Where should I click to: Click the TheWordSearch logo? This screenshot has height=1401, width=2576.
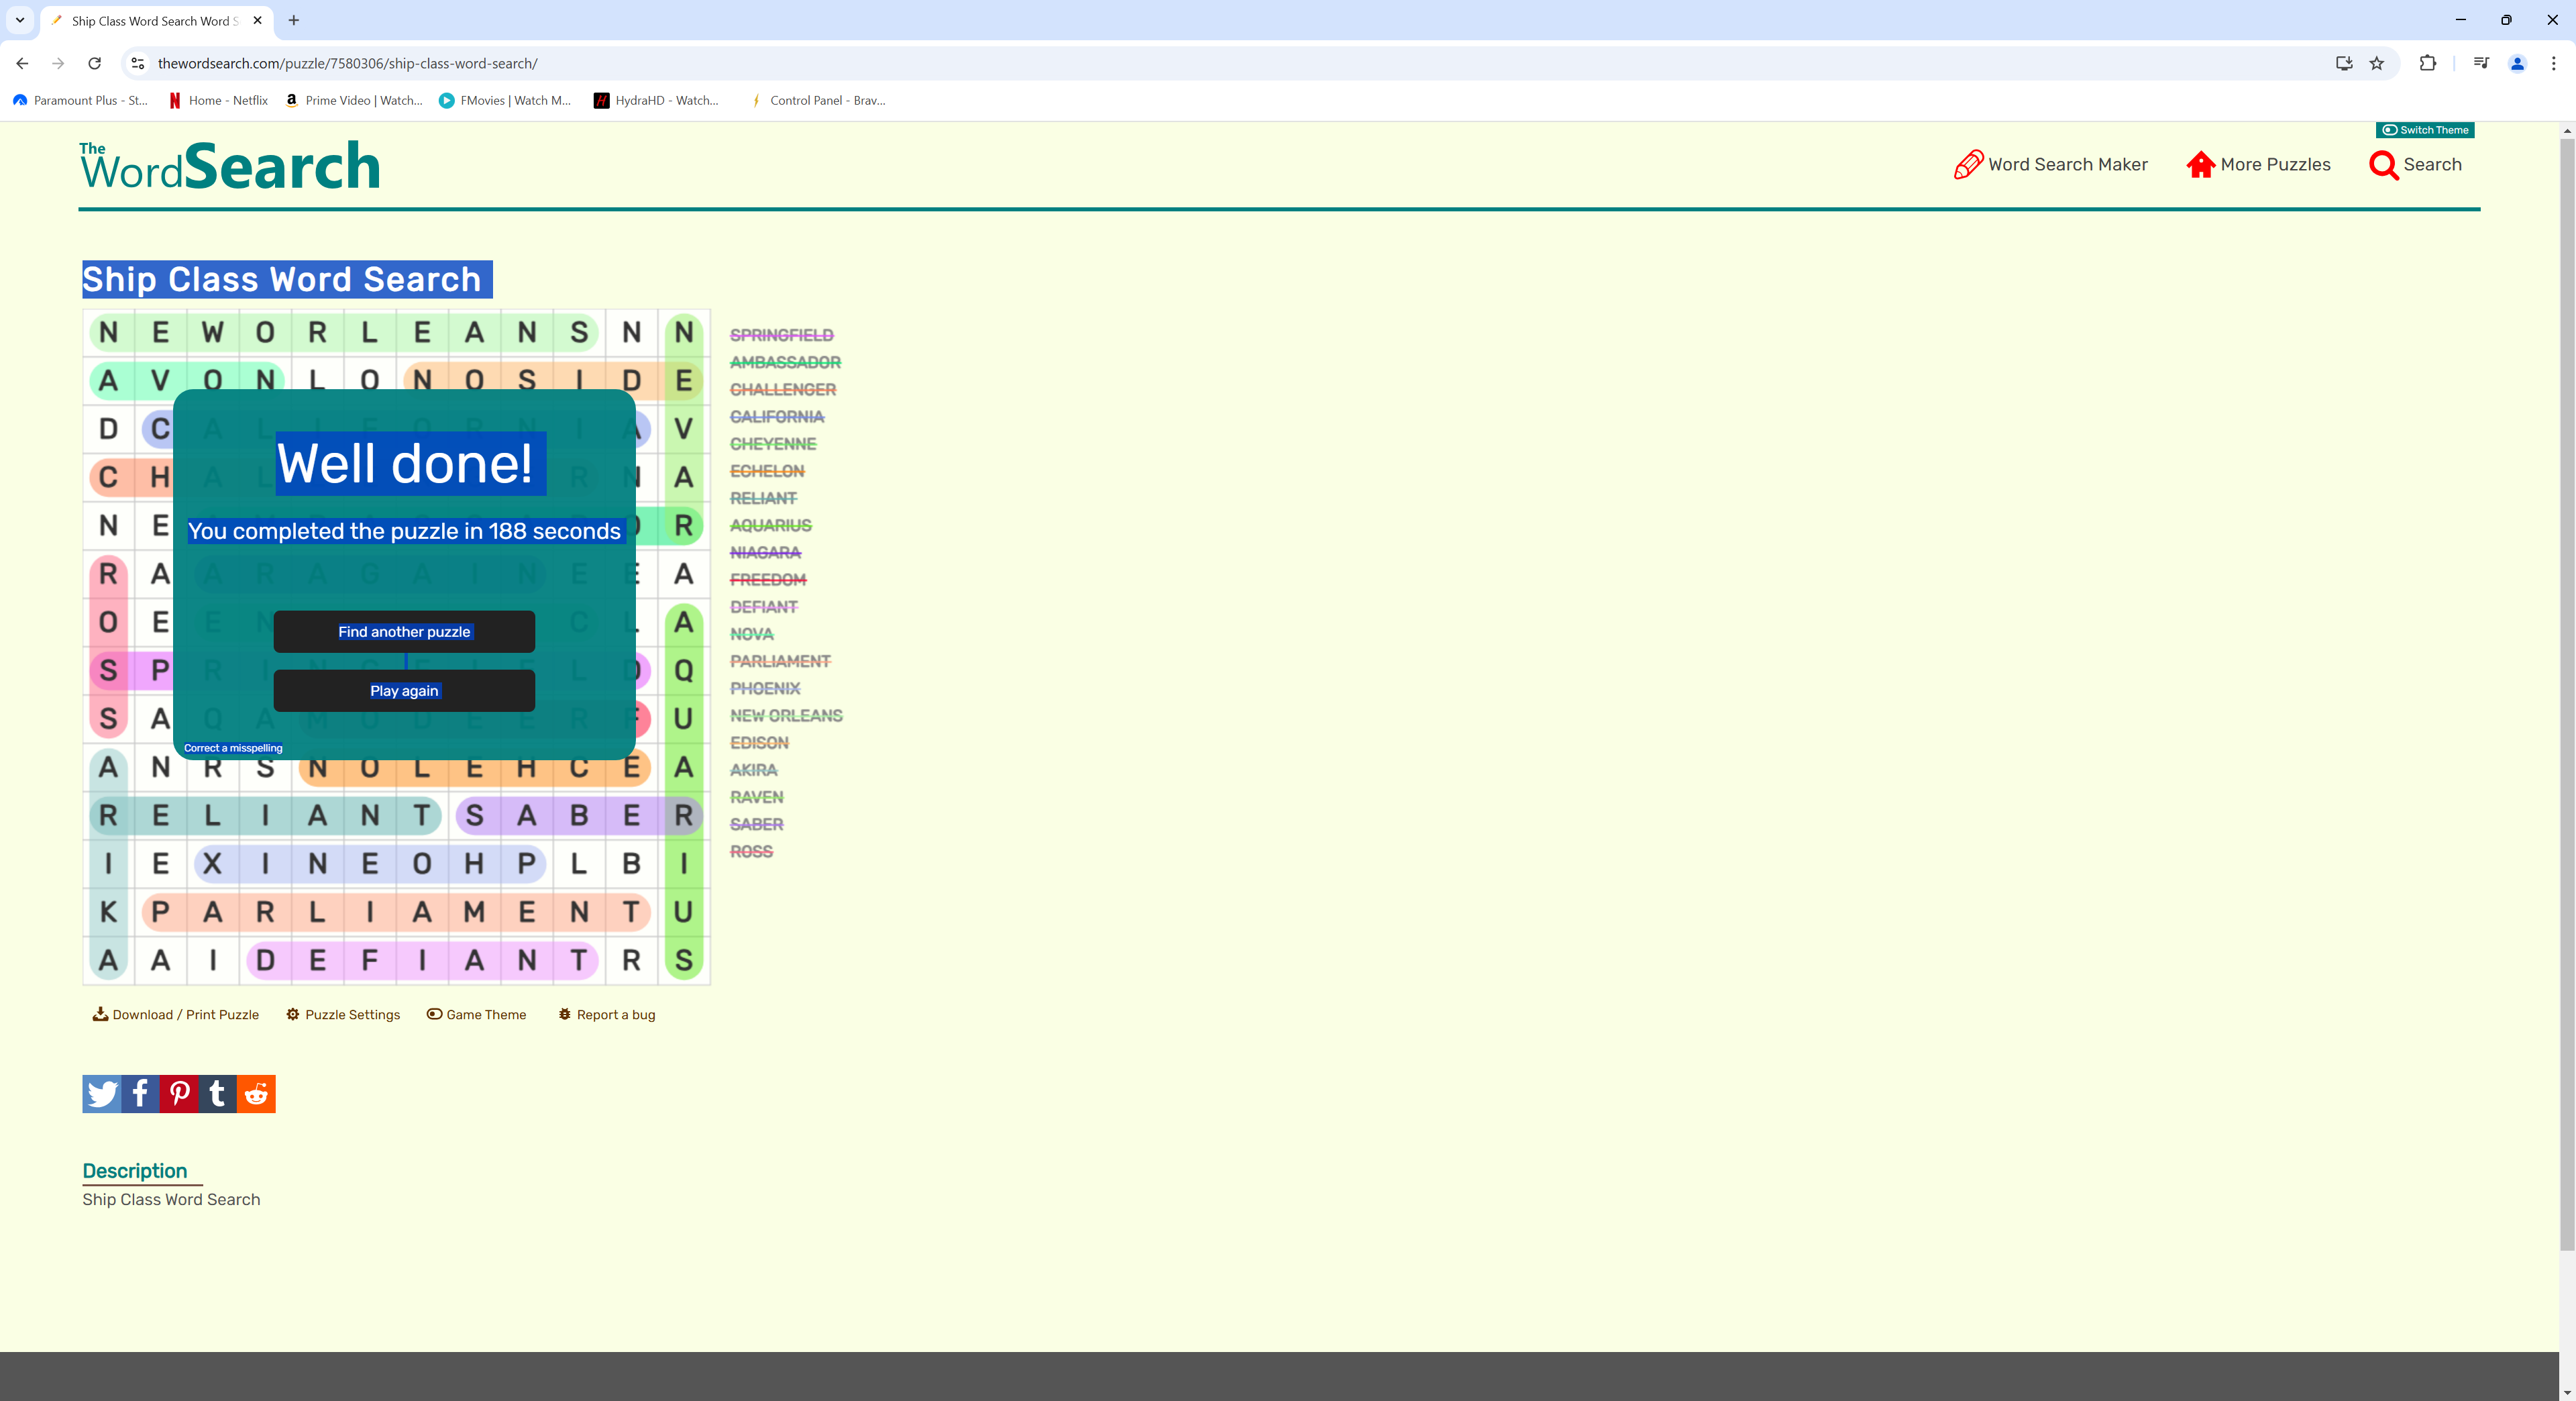coord(230,166)
